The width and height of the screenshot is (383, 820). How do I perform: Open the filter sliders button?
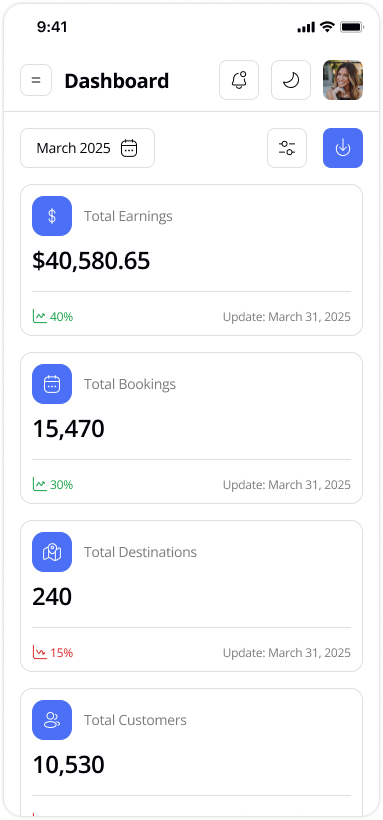click(x=287, y=148)
